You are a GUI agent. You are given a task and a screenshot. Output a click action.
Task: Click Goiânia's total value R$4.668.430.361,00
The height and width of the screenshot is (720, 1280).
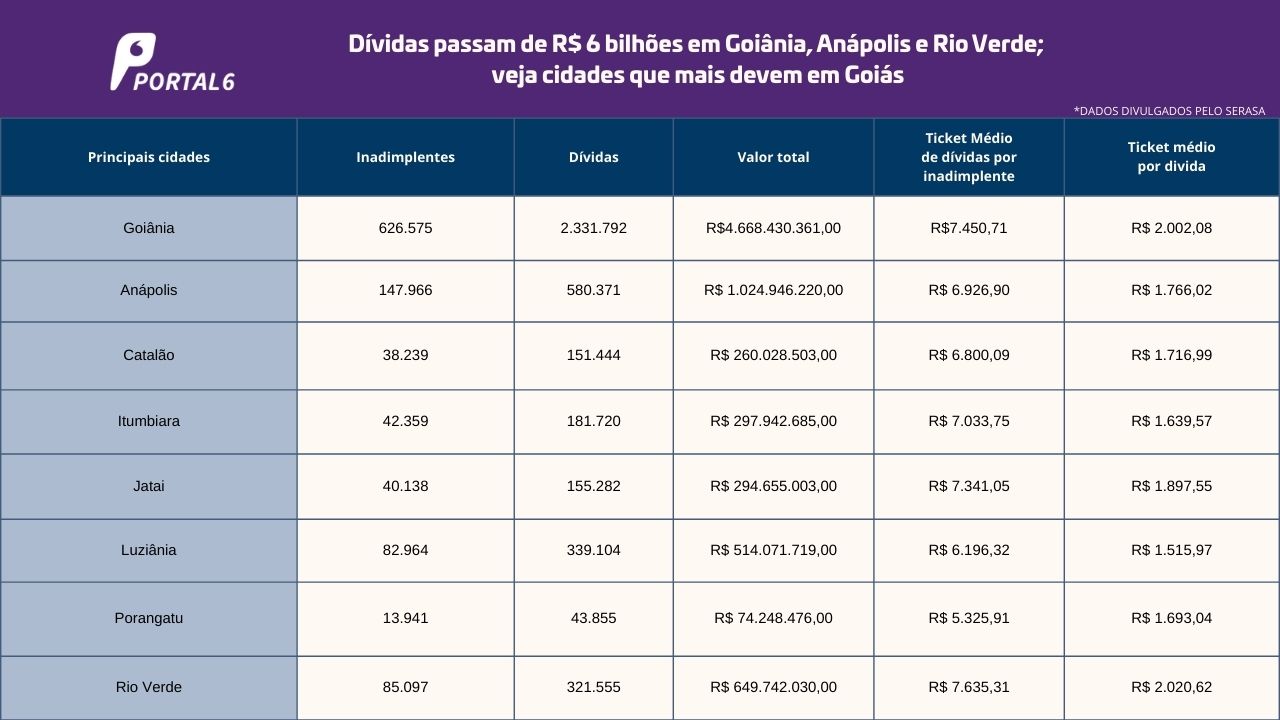[x=773, y=228]
